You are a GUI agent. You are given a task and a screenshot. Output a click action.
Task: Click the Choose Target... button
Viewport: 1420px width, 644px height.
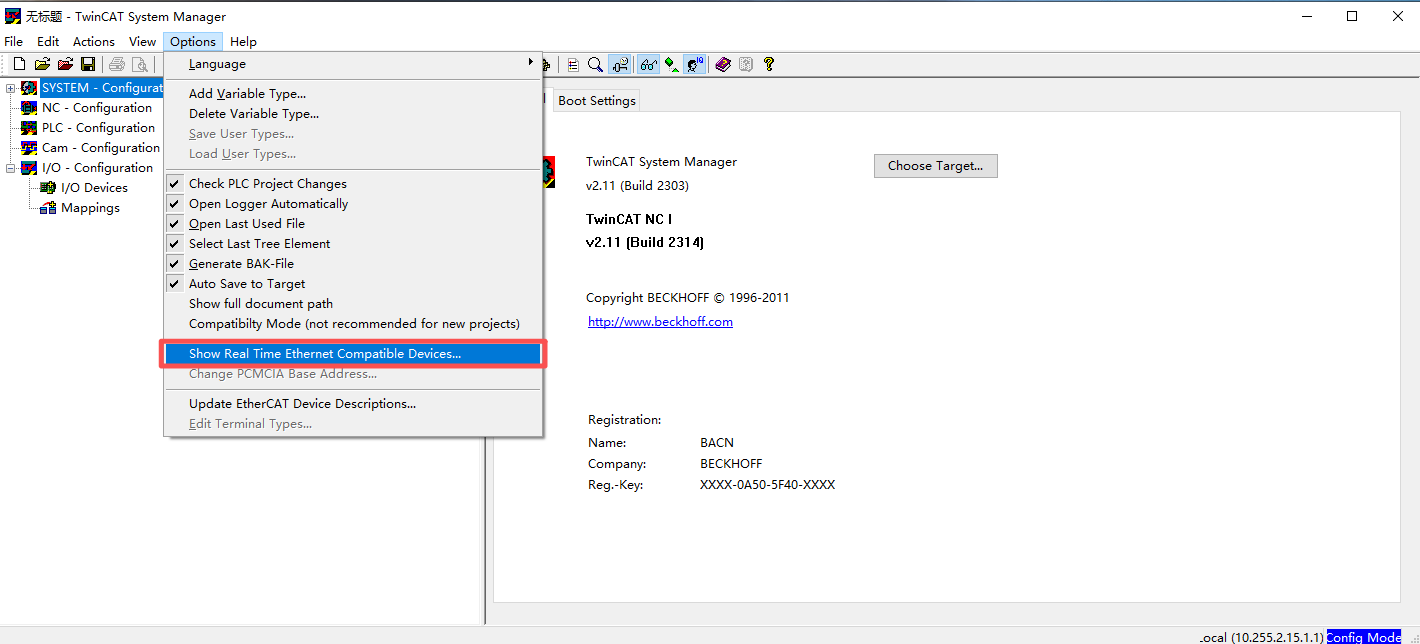[x=936, y=166]
